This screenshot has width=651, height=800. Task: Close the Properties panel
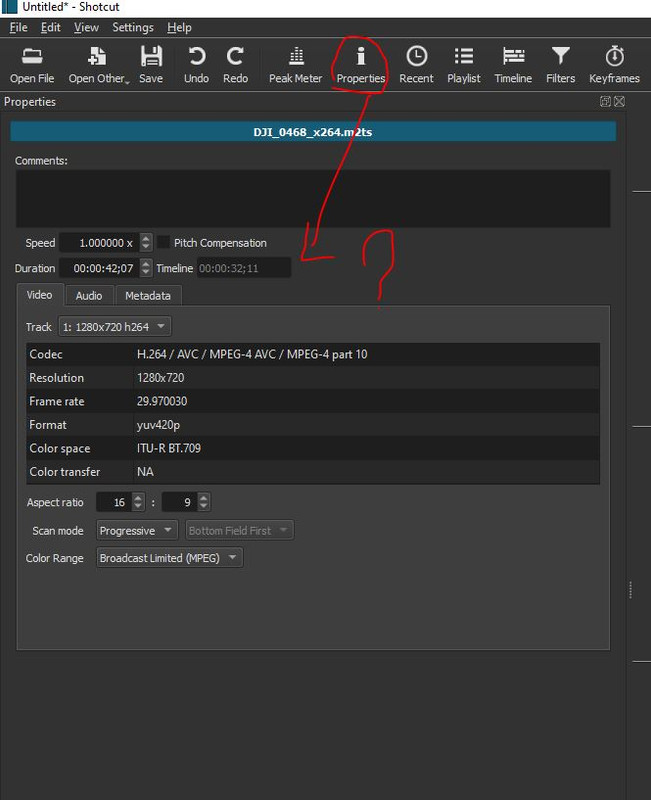coord(619,102)
